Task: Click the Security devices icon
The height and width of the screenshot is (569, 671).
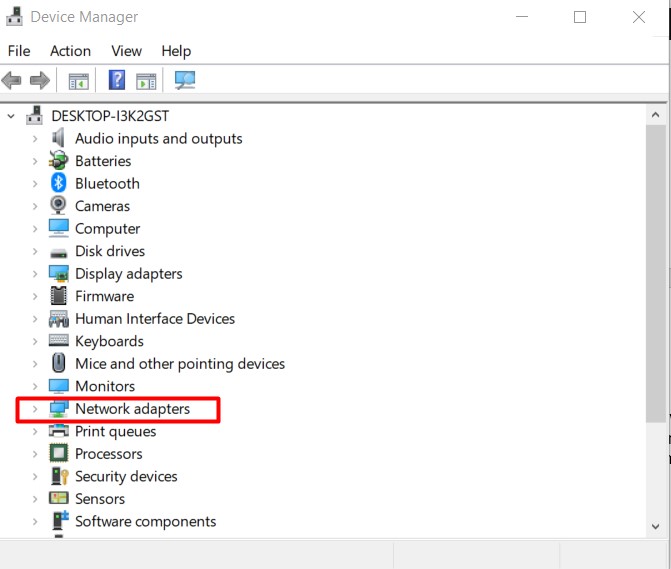Action: pos(59,477)
